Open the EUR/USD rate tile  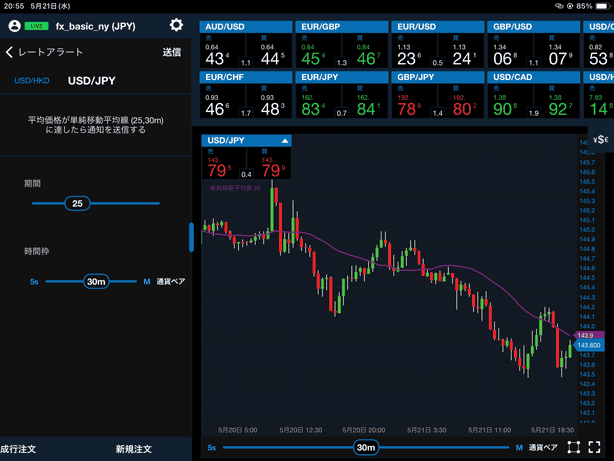(x=438, y=44)
